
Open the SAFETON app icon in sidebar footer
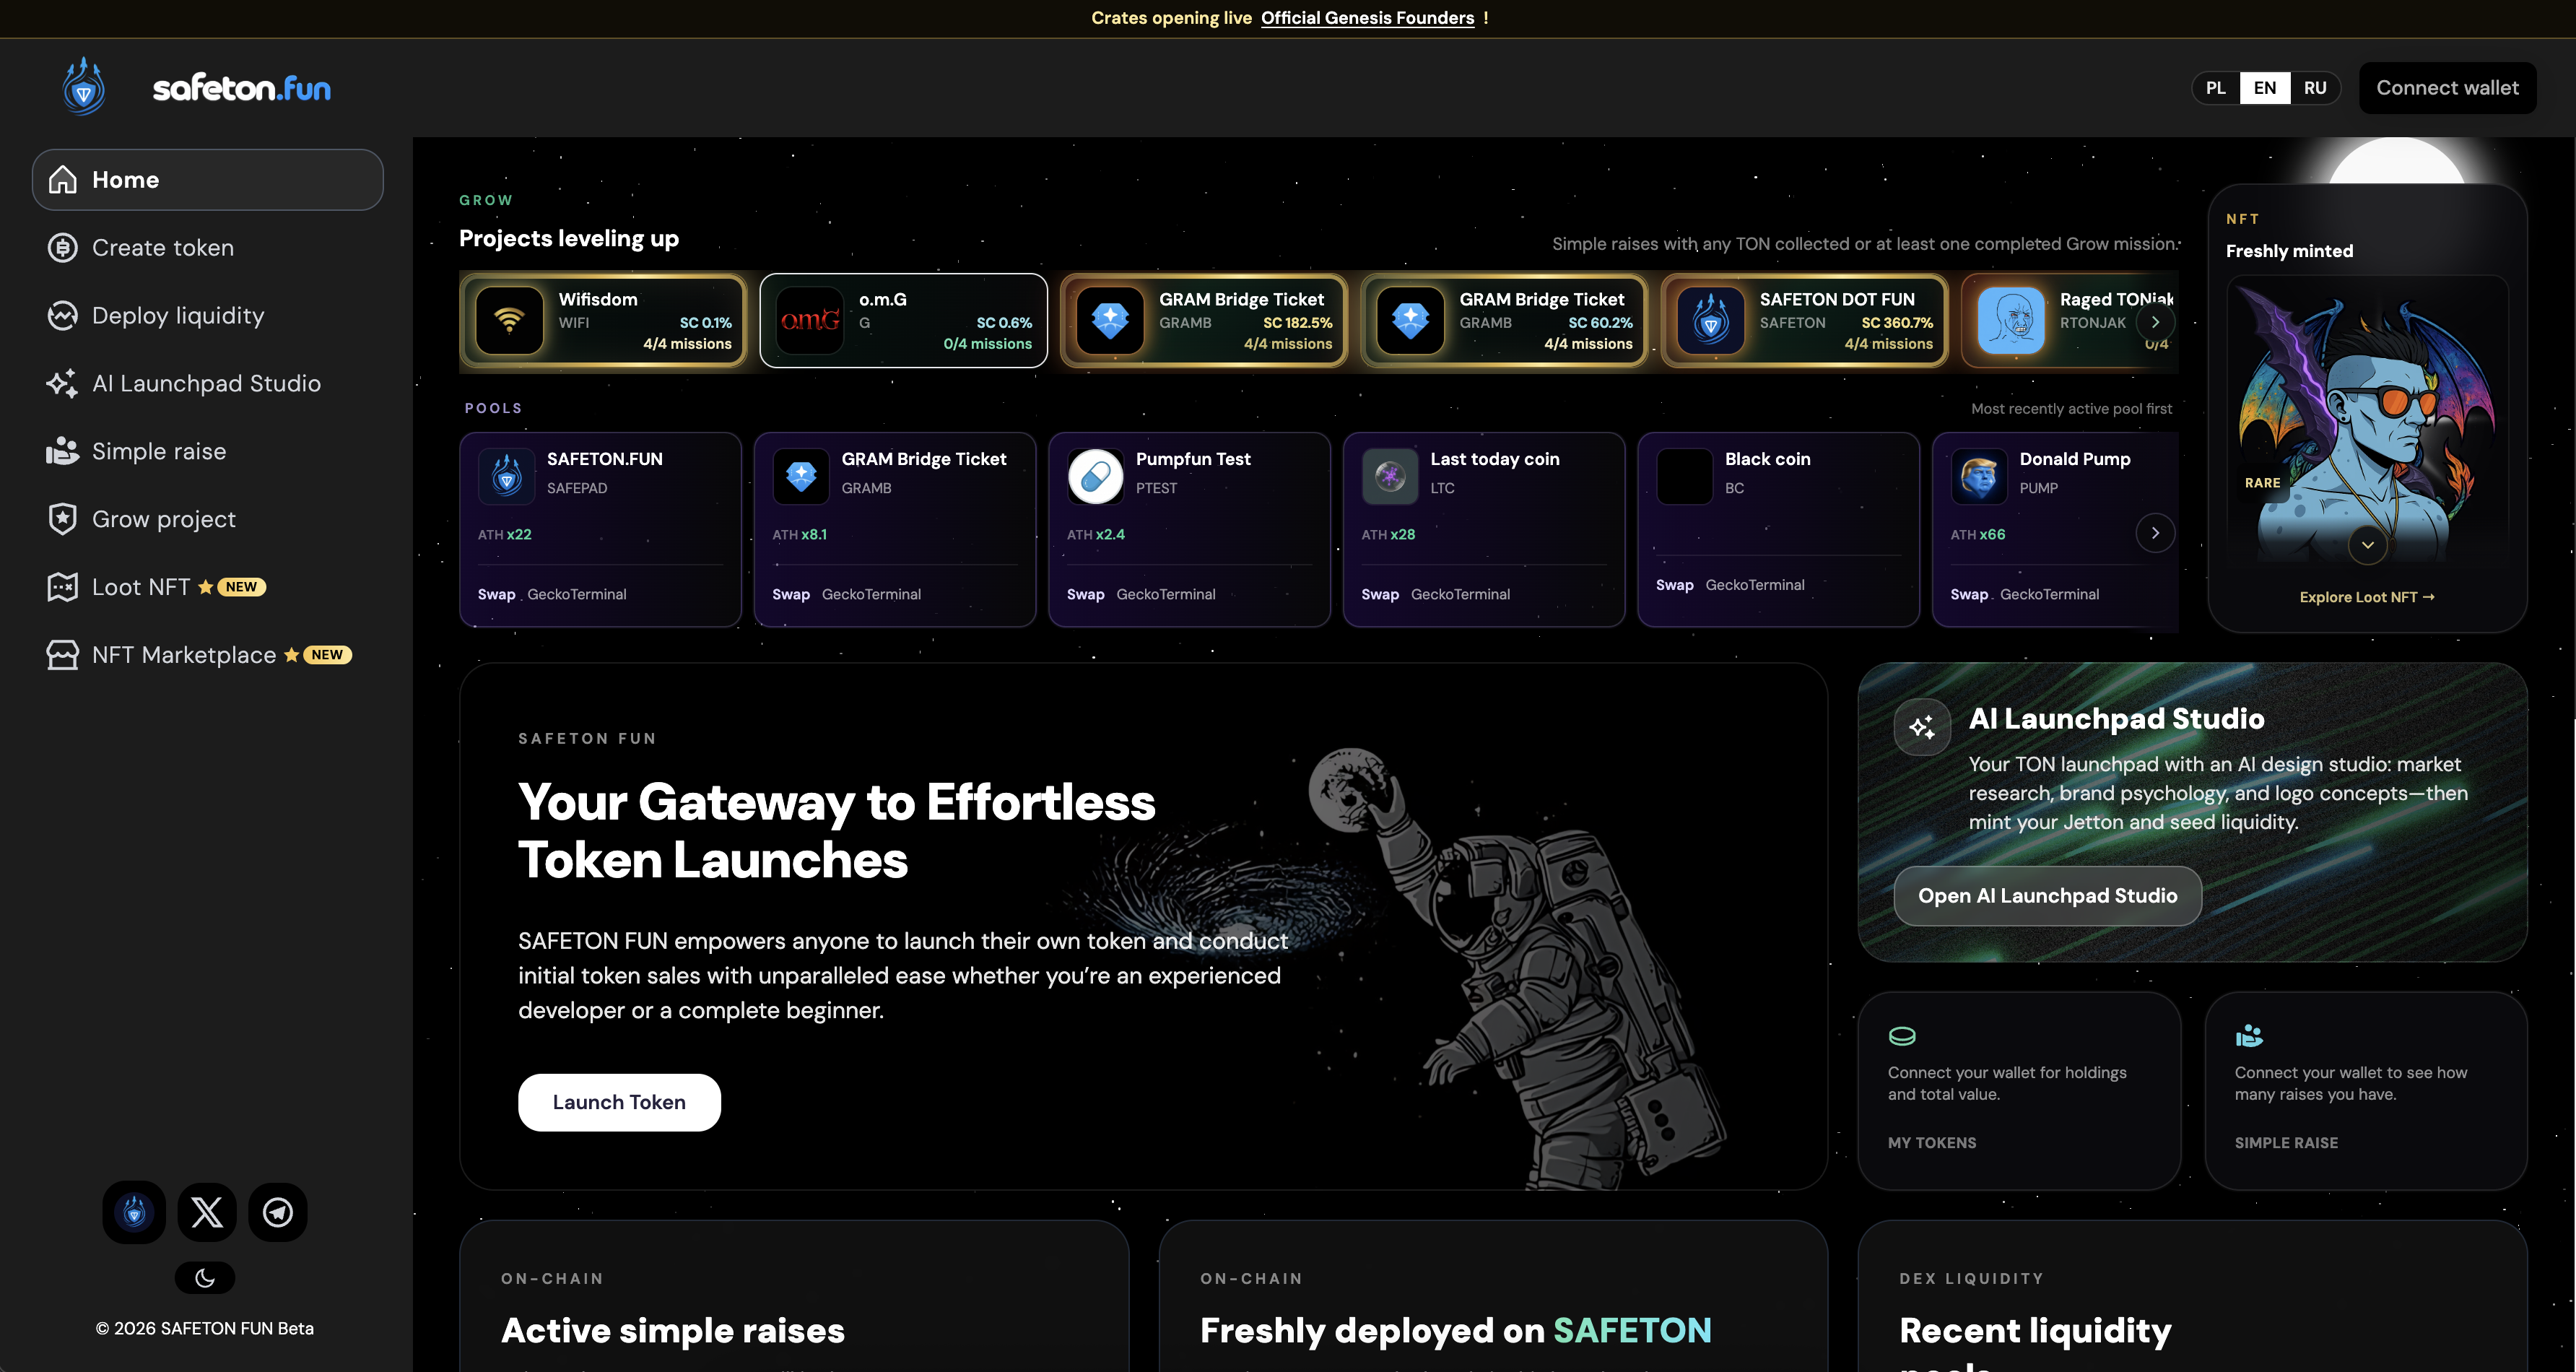(134, 1213)
